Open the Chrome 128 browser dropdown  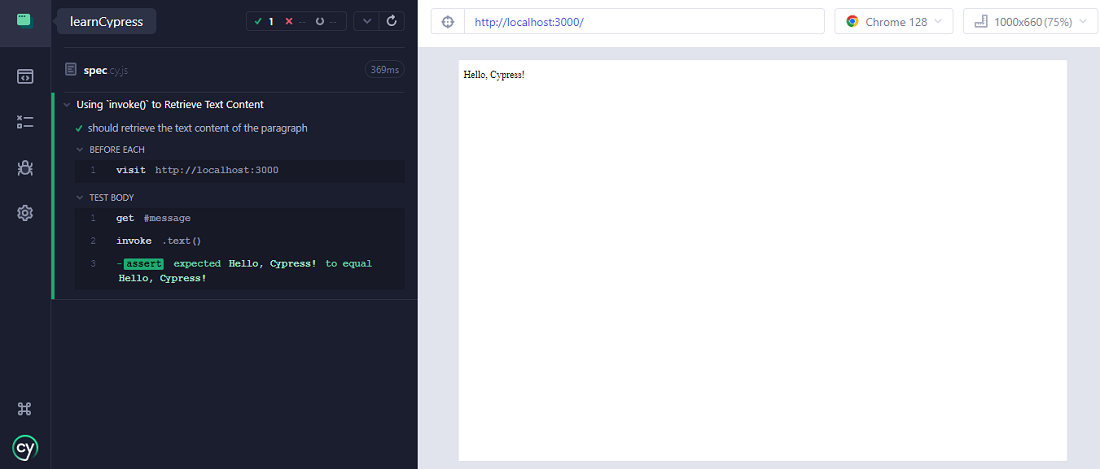[894, 22]
